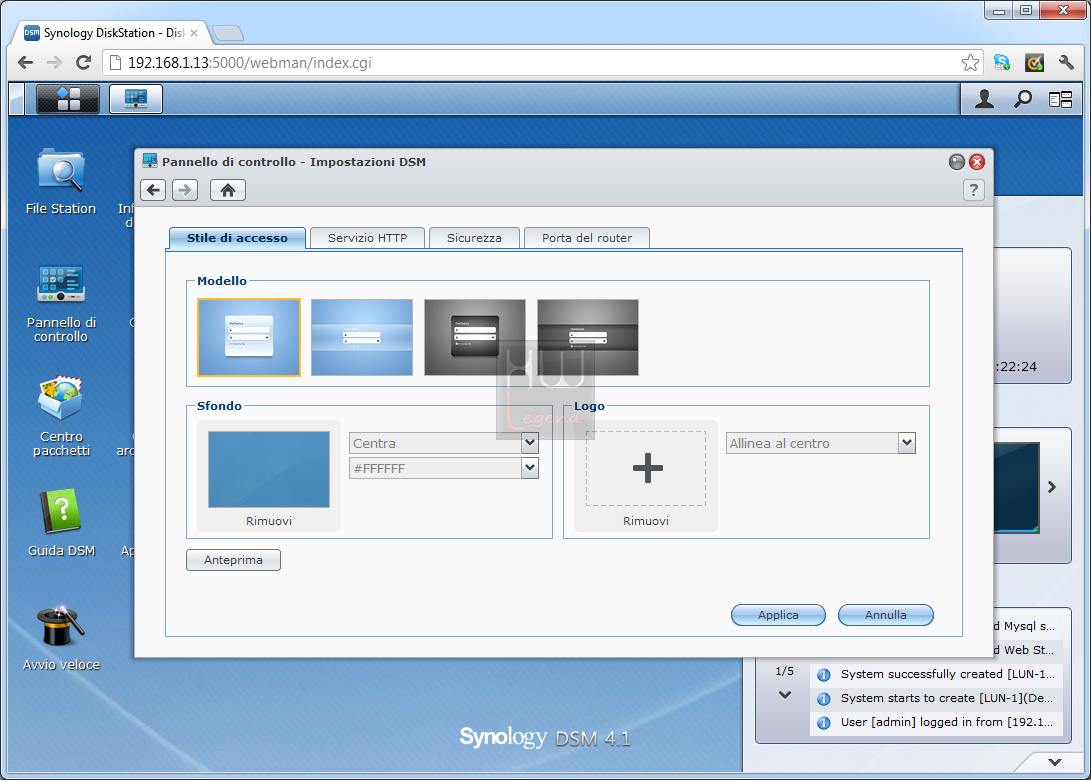Open Chrome wrench settings menu
The width and height of the screenshot is (1091, 780).
point(1066,63)
